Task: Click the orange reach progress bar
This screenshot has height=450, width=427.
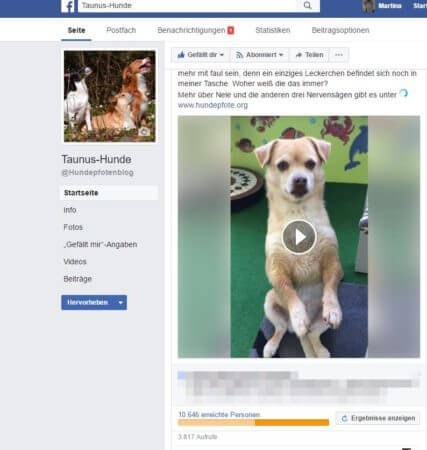Action: (253, 423)
